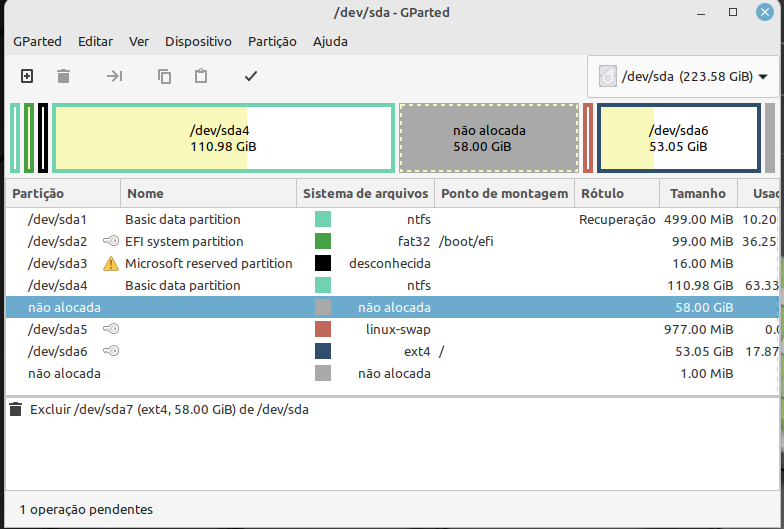Click the Copy partition toolbar icon
Screen dimensions: 784x529
tap(164, 76)
